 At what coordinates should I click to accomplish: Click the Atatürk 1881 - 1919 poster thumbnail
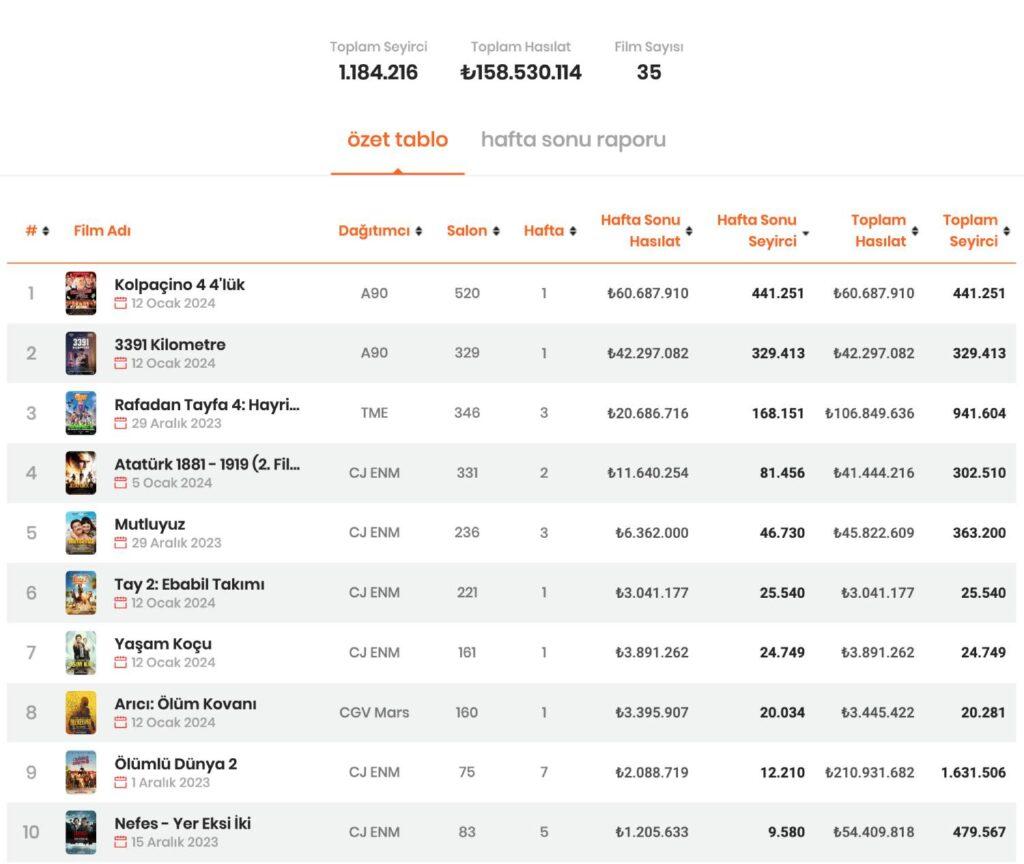[x=81, y=473]
